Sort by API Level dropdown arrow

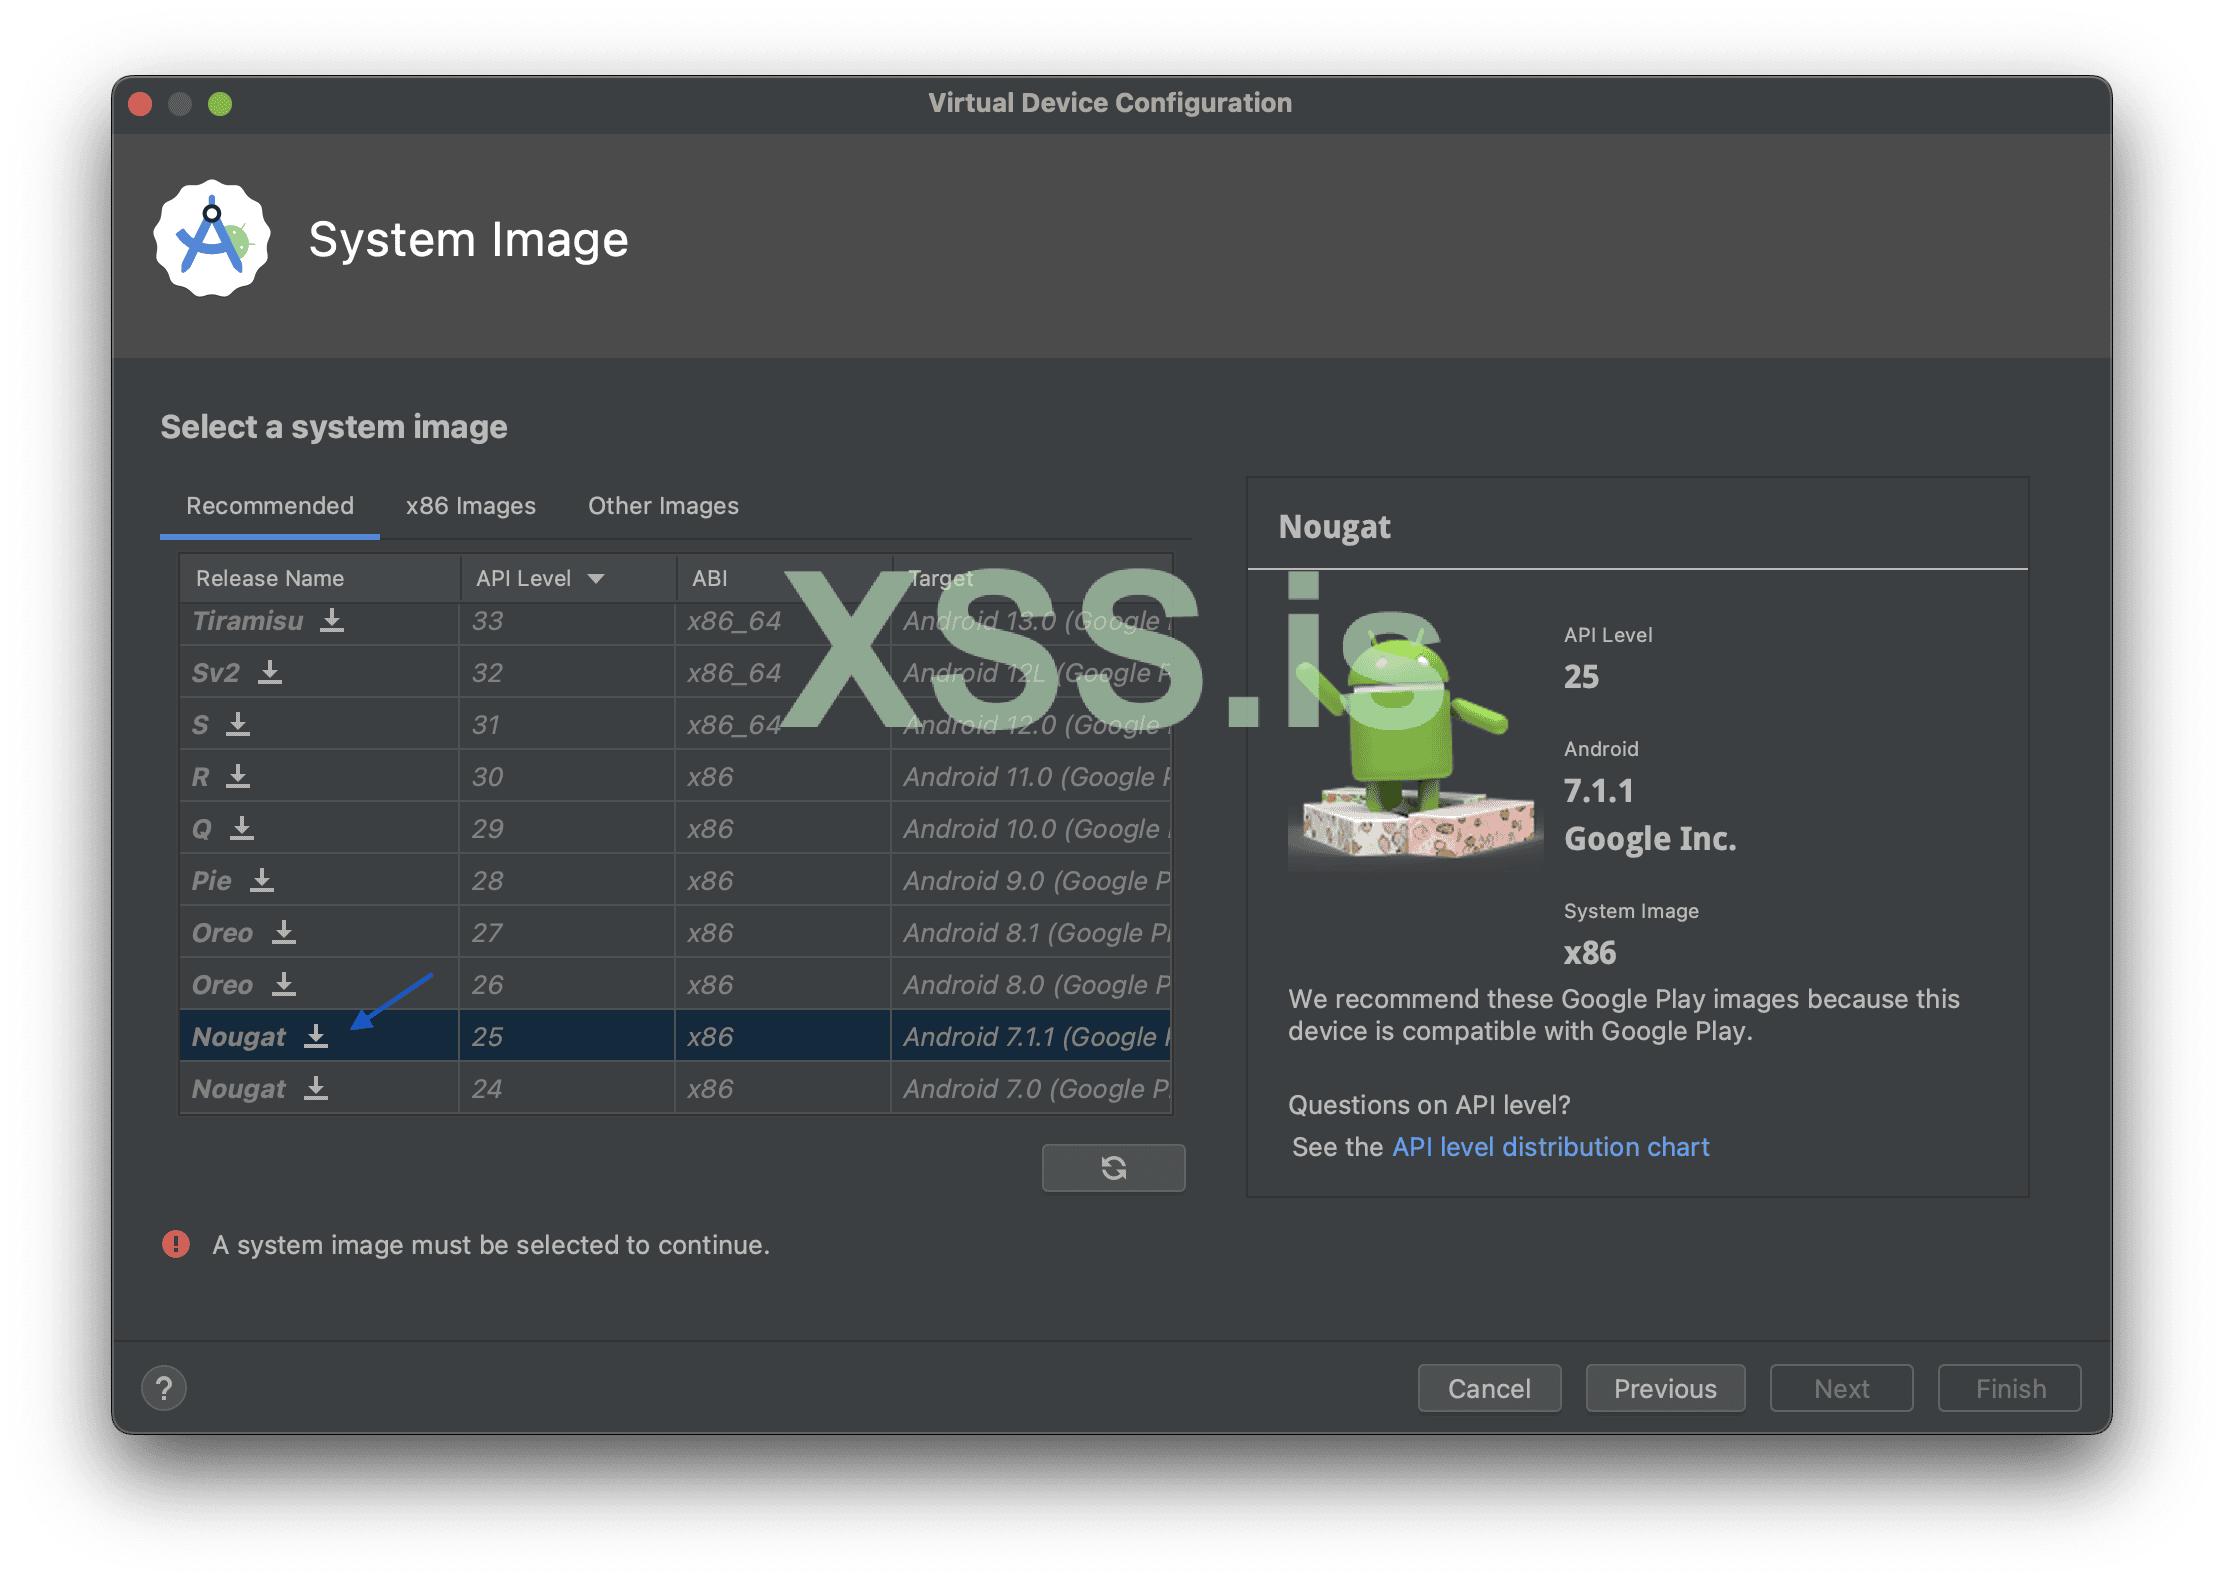[596, 579]
